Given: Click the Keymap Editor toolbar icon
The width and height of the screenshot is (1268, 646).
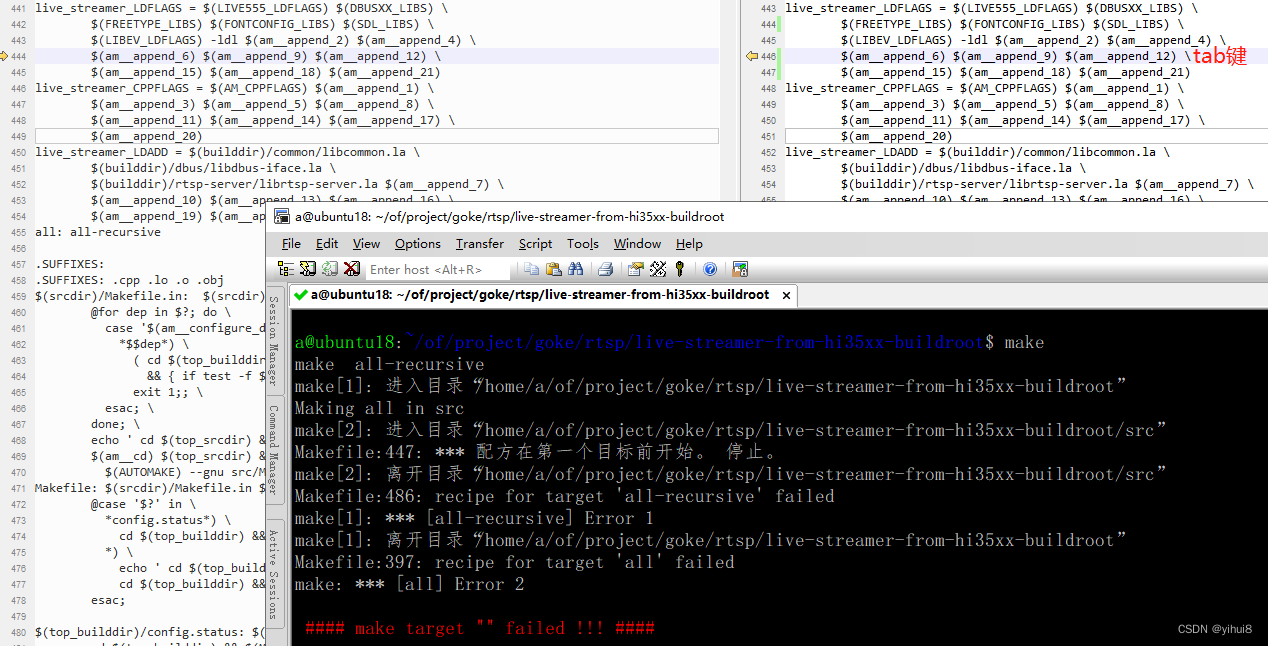Looking at the screenshot, I should 658,269.
